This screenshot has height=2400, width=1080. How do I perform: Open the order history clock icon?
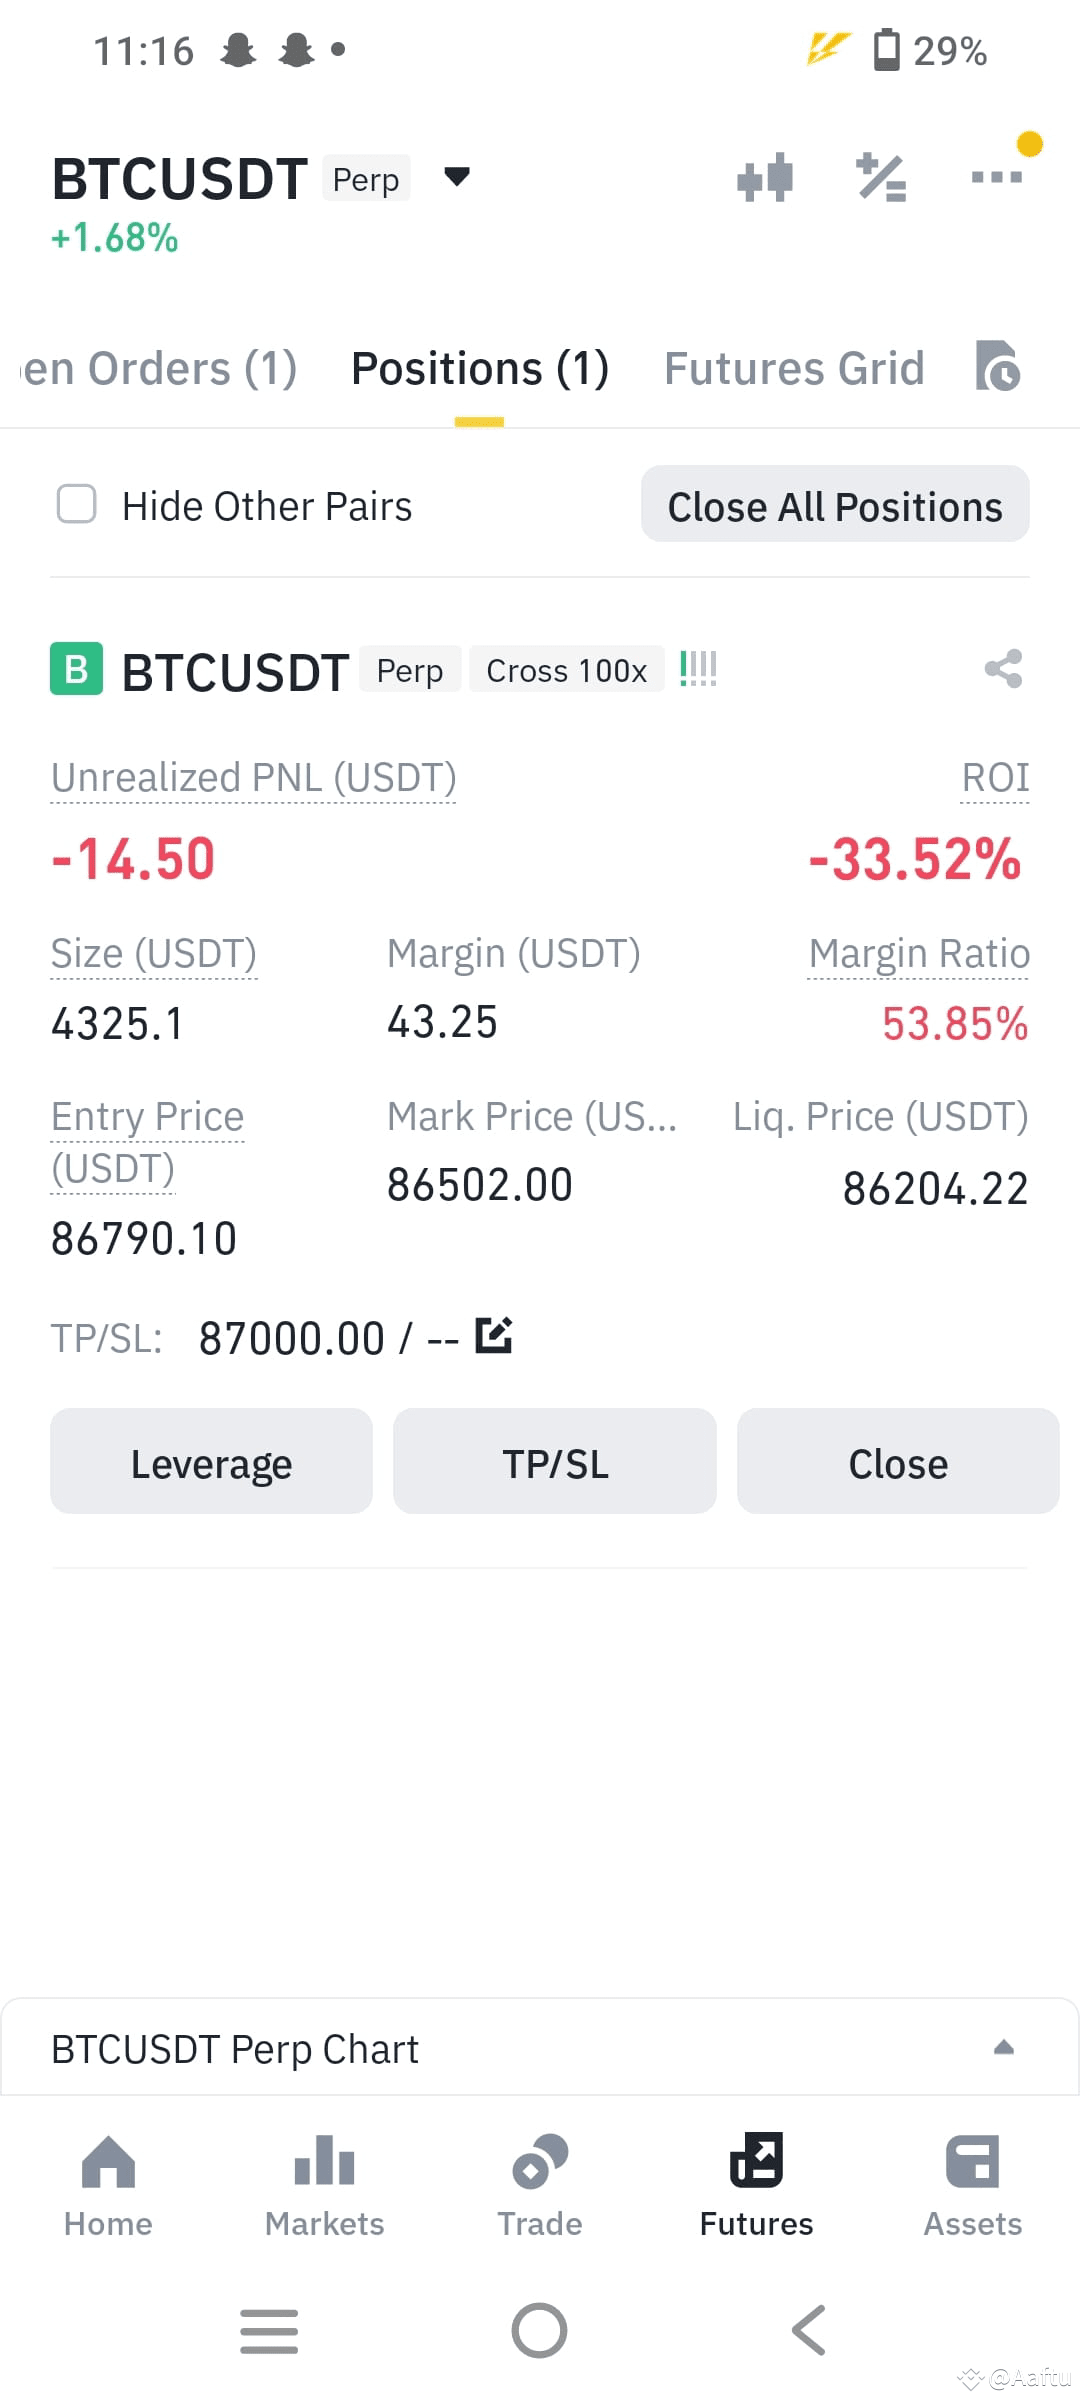pyautogui.click(x=997, y=366)
